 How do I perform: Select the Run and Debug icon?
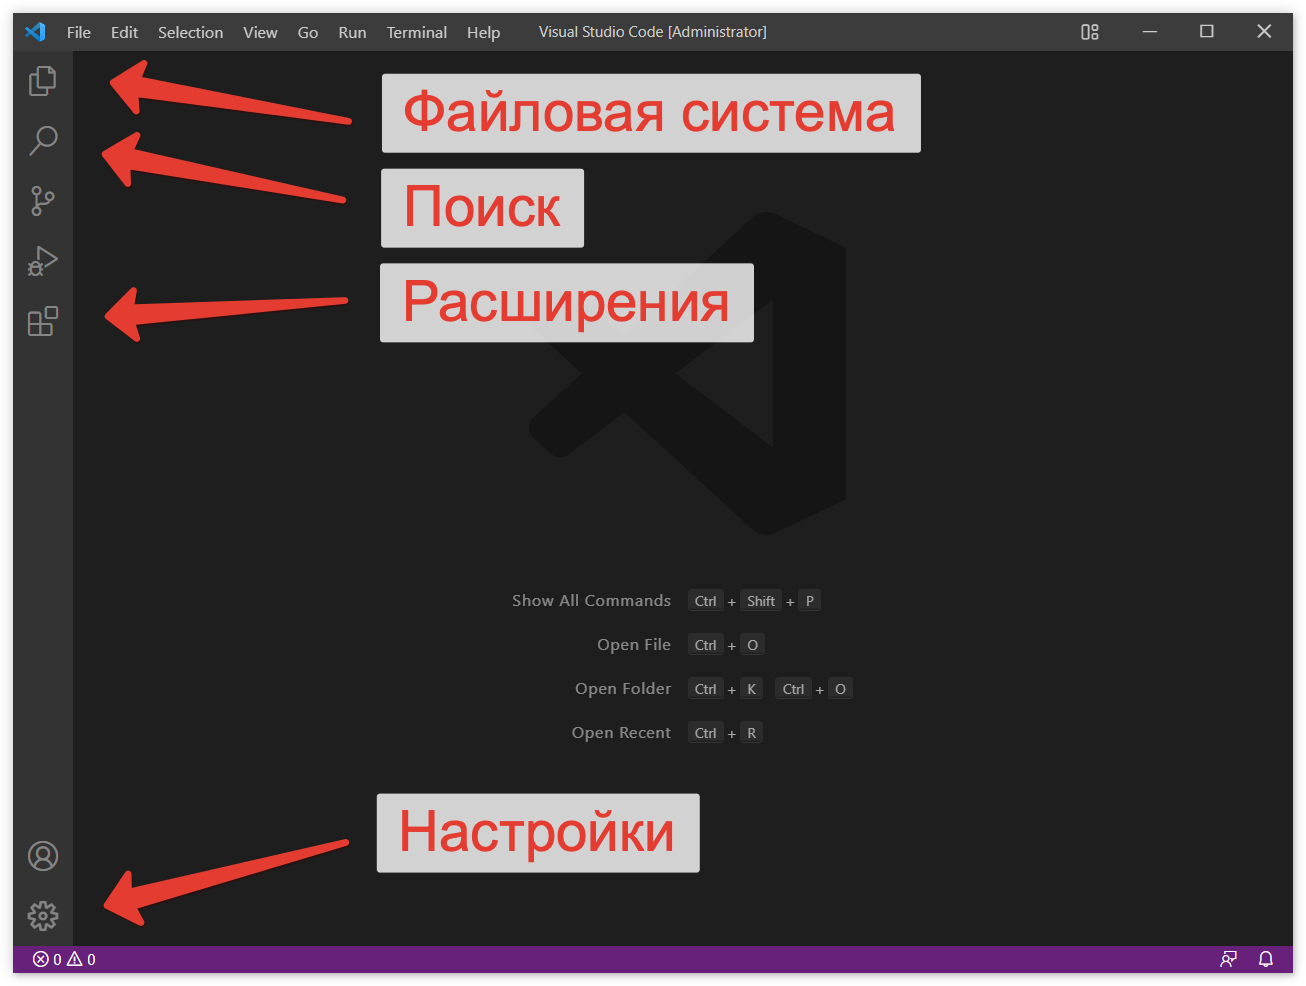click(42, 261)
